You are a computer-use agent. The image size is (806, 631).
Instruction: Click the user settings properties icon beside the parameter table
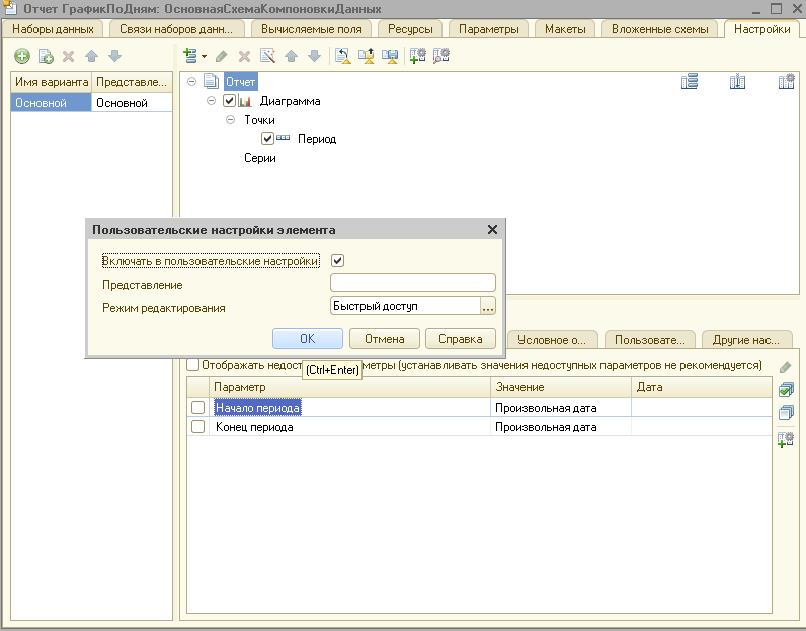(x=786, y=438)
